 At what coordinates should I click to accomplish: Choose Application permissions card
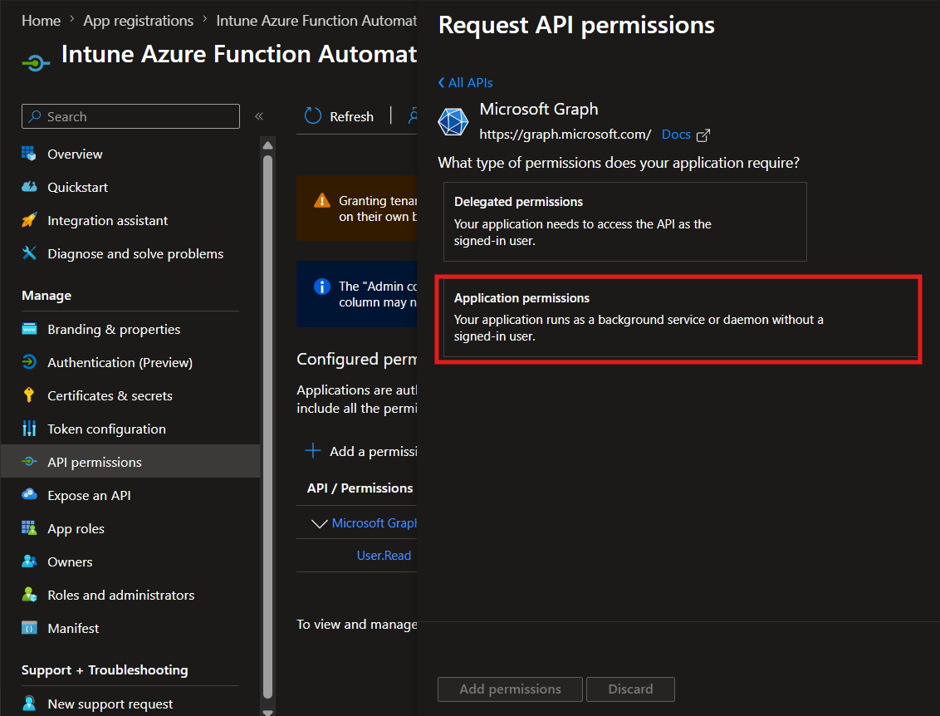(679, 318)
